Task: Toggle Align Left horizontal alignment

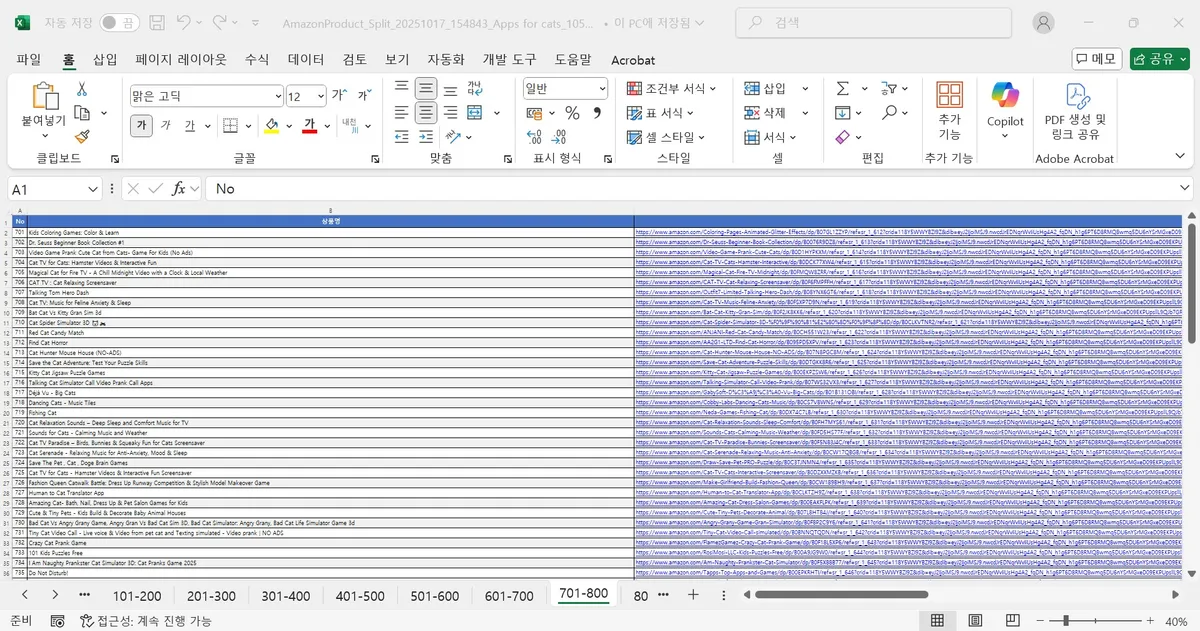Action: [x=401, y=113]
